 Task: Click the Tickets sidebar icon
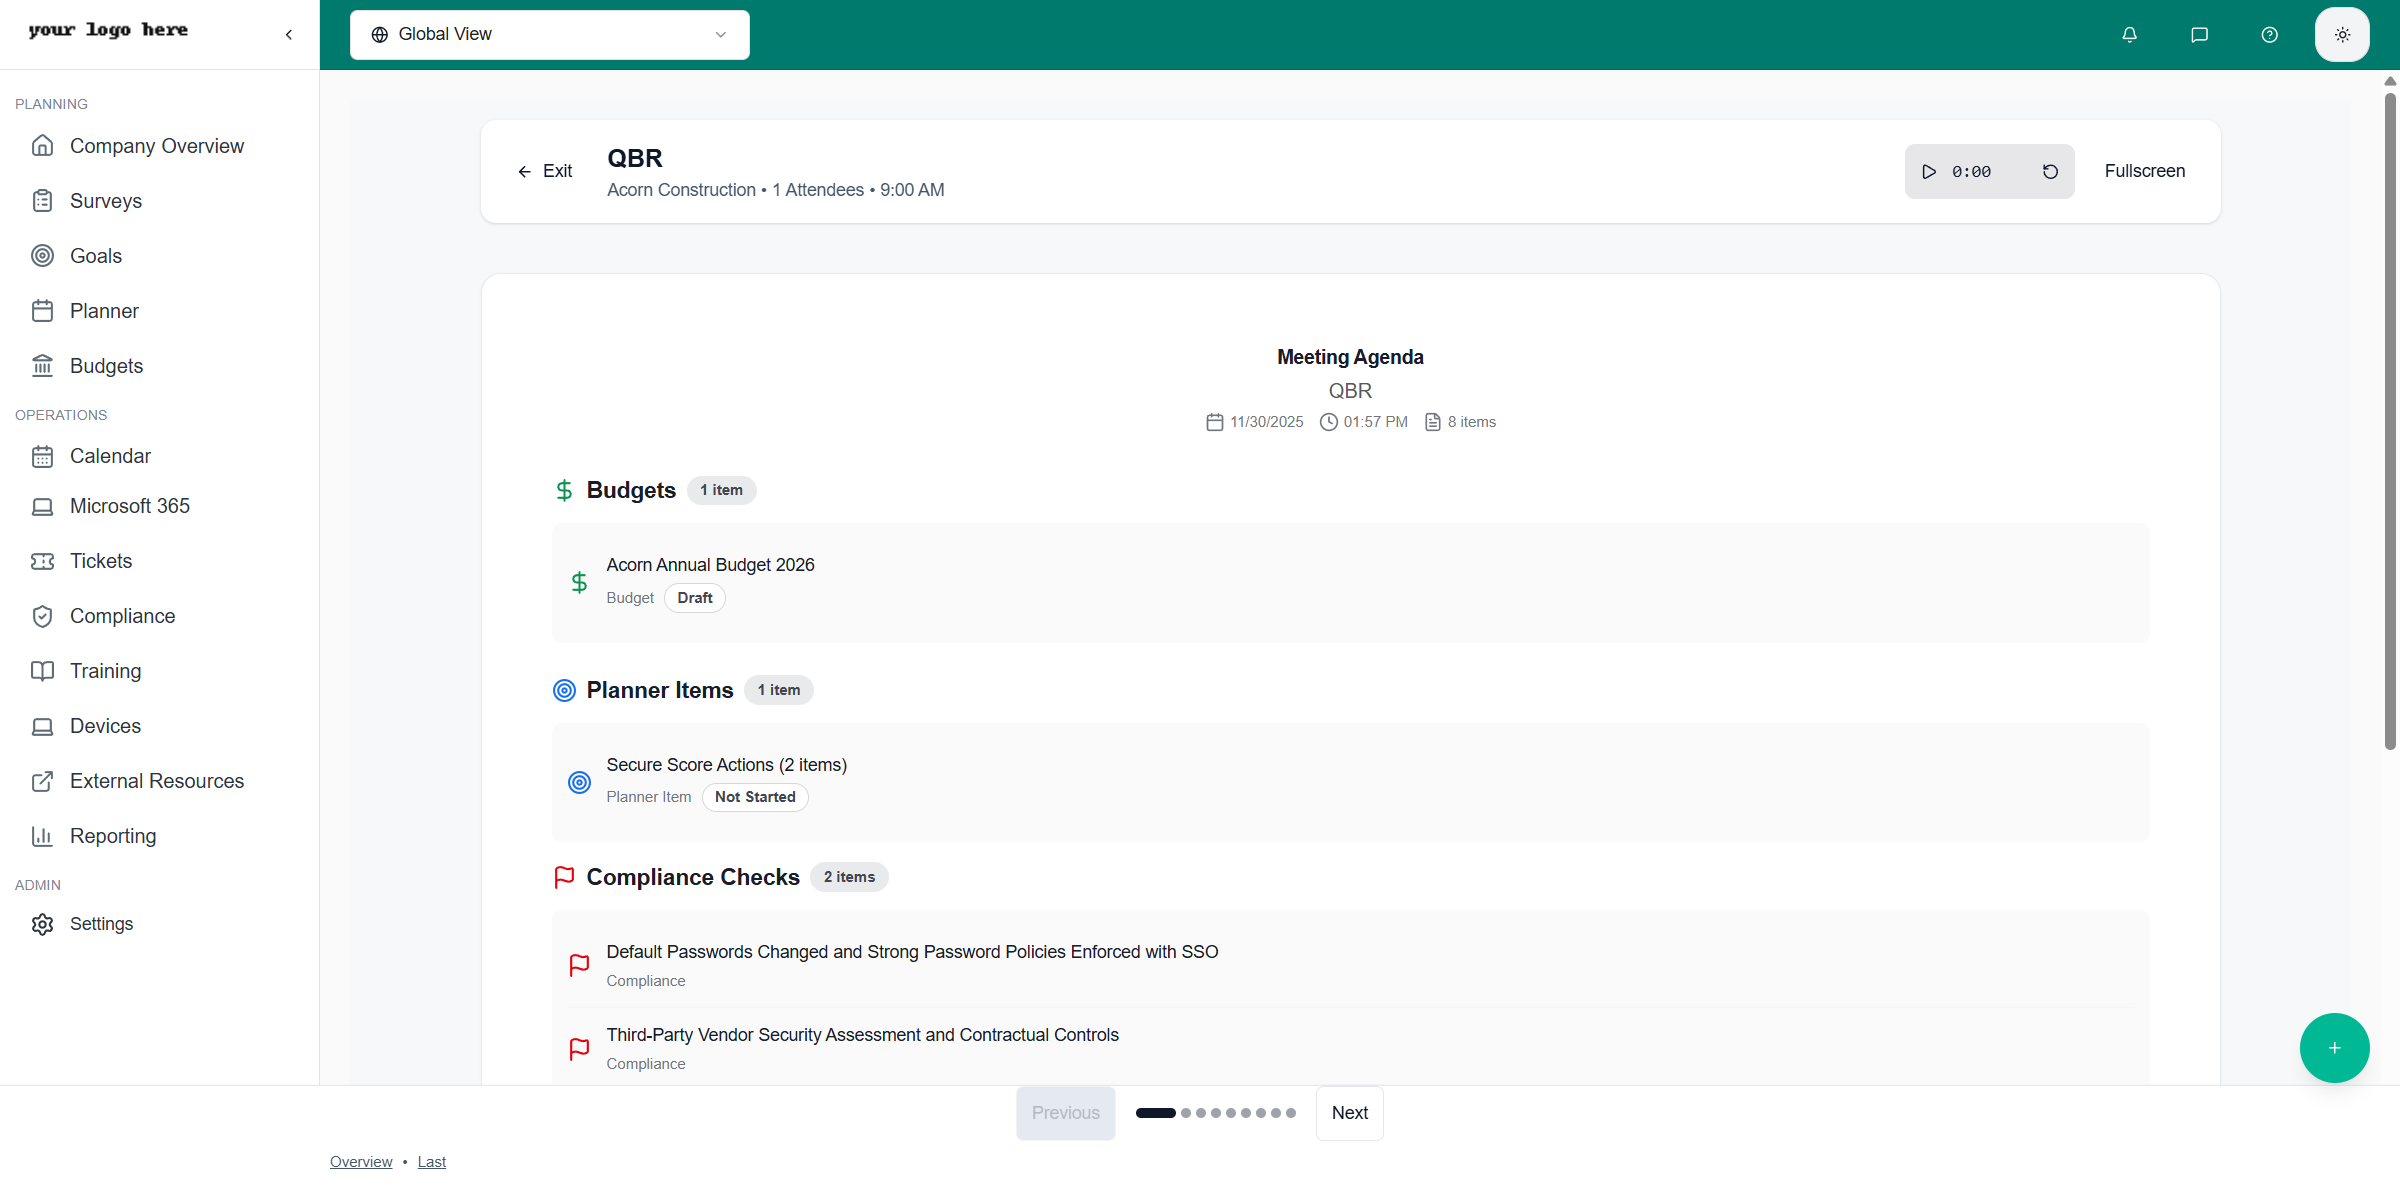tap(42, 561)
